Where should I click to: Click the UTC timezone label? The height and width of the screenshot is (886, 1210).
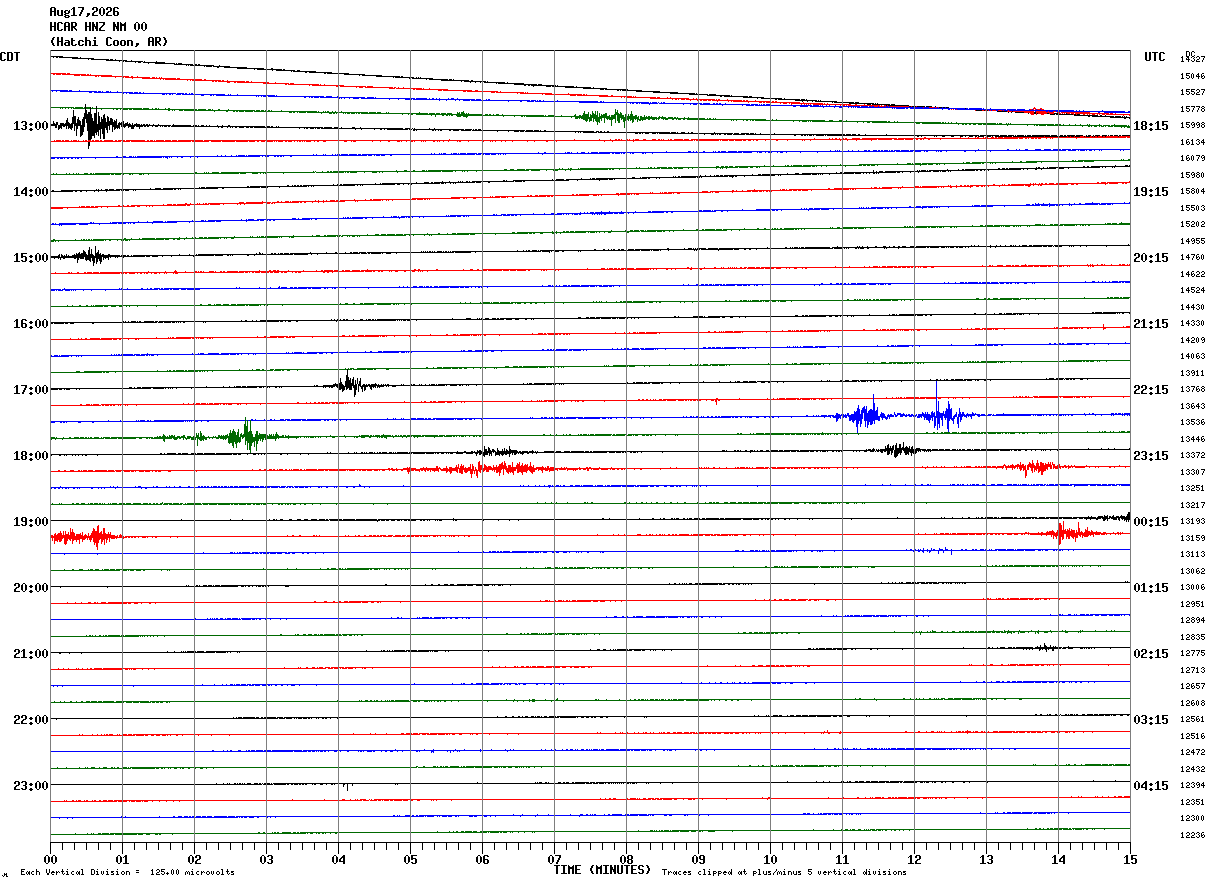click(1155, 57)
